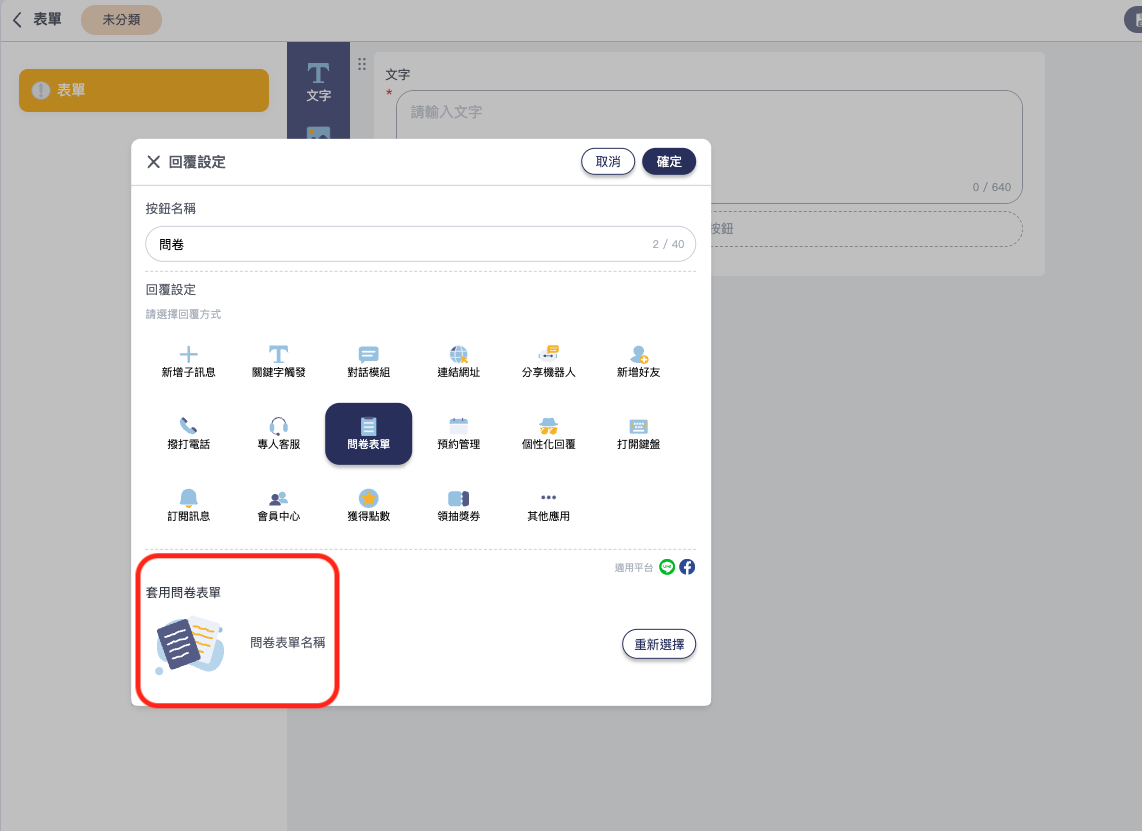
Task: Choose the 新增好友 icon
Action: (638, 355)
